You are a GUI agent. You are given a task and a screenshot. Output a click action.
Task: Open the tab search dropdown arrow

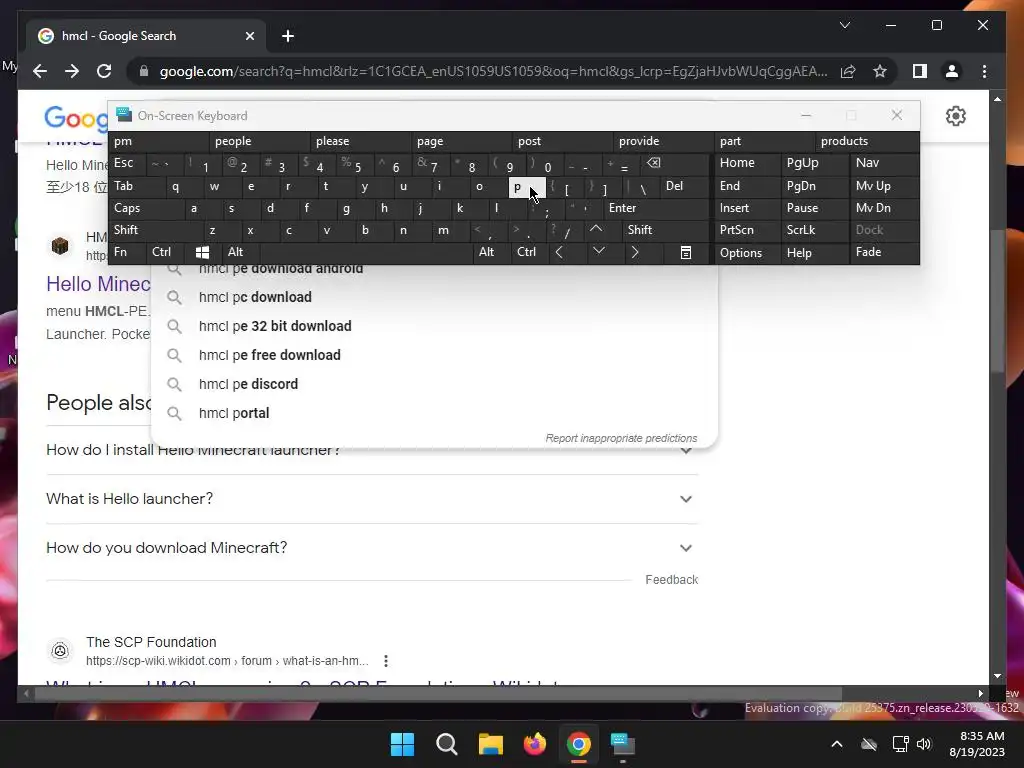(844, 25)
